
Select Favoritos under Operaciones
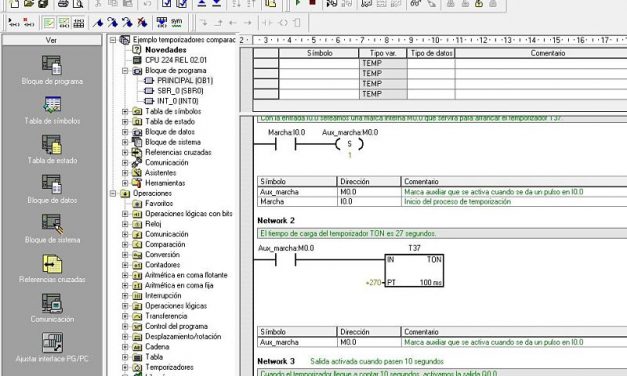click(159, 203)
